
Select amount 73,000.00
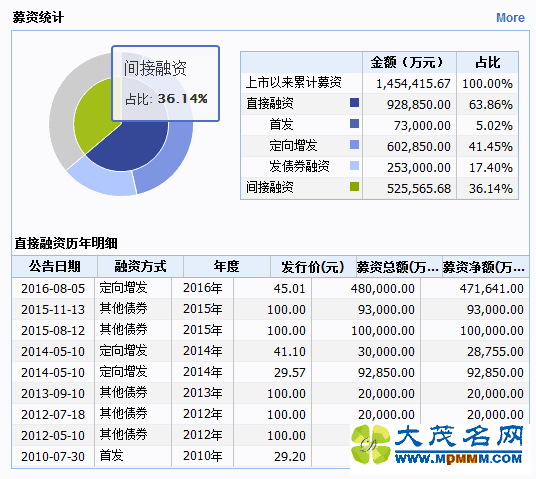(x=422, y=126)
